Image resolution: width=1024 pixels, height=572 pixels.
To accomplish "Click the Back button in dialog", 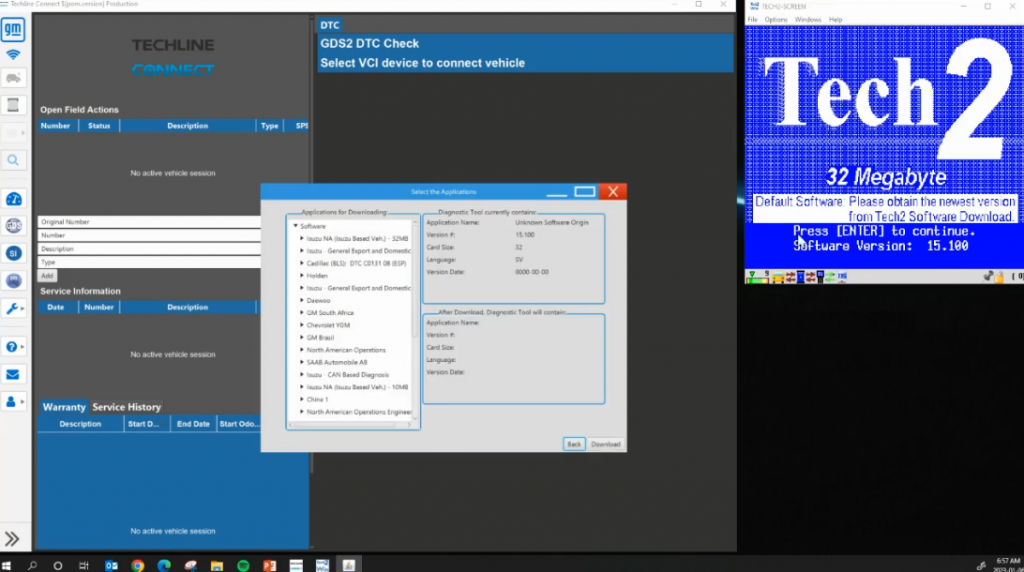I will click(573, 444).
